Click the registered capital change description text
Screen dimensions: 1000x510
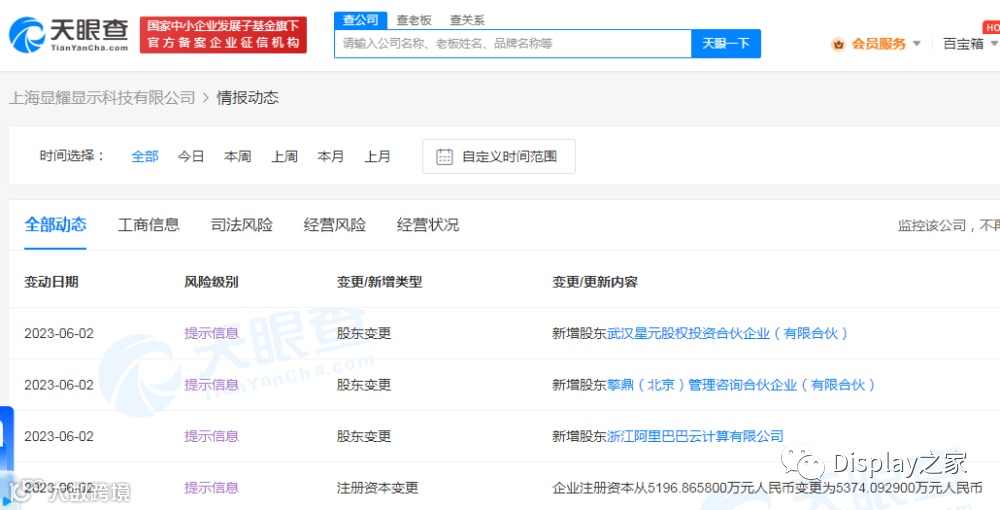click(x=767, y=488)
